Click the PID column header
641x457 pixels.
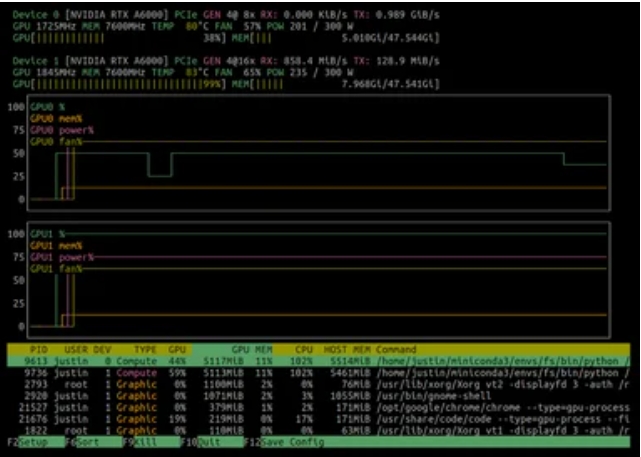coord(40,349)
